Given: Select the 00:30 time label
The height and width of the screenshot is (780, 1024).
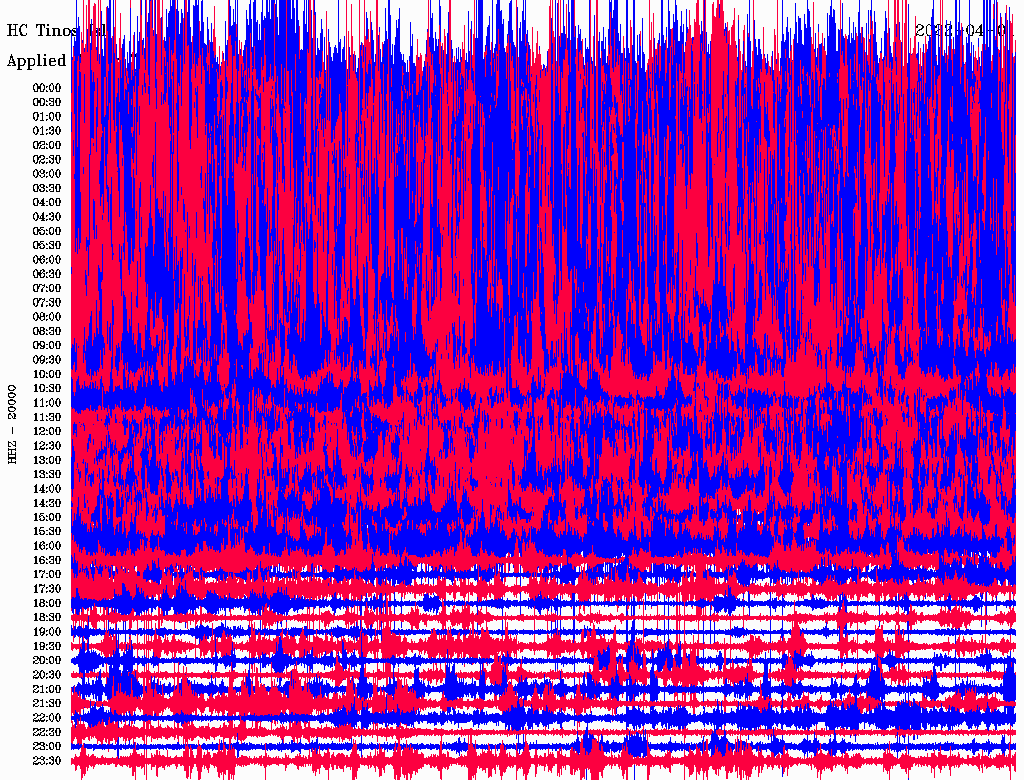Looking at the screenshot, I should click(47, 102).
